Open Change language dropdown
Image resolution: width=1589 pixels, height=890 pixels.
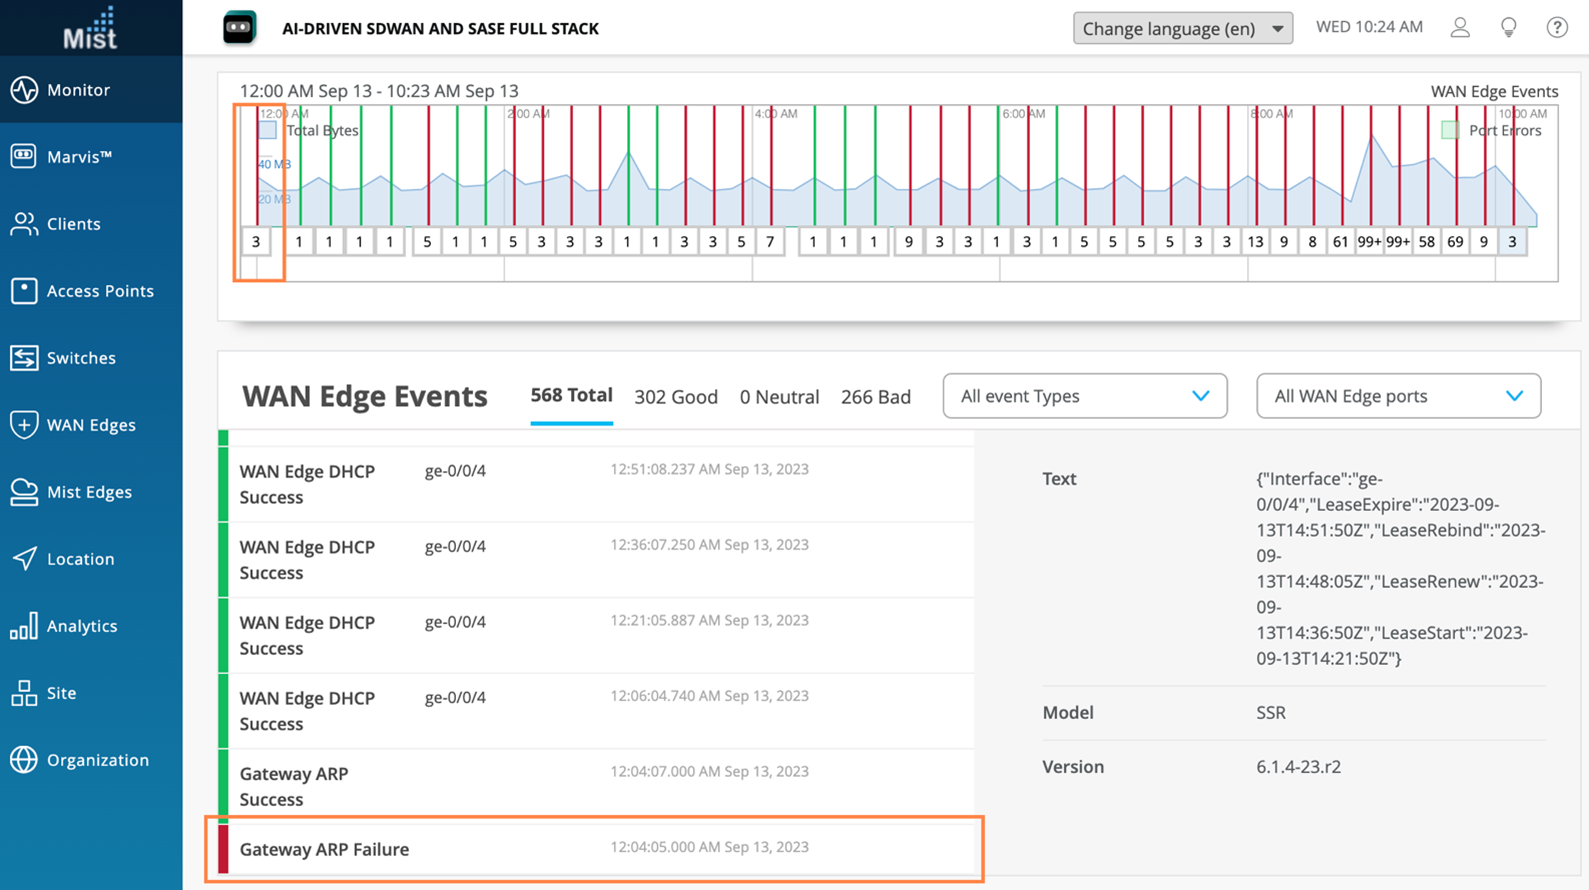tap(1182, 28)
